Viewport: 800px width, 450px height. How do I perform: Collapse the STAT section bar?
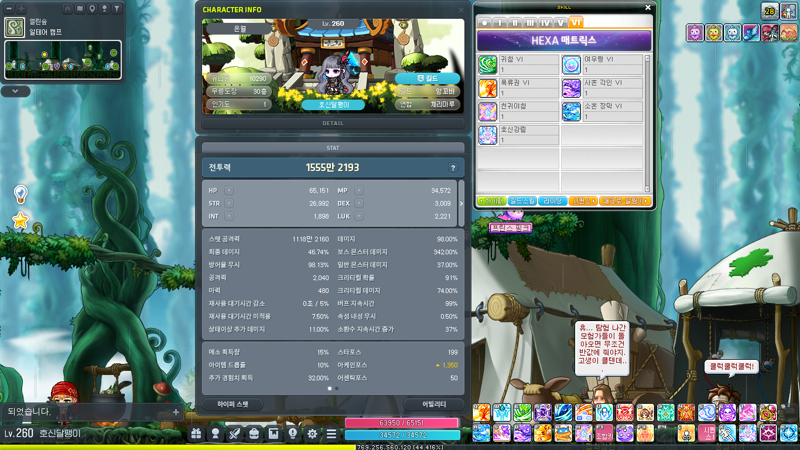click(333, 148)
